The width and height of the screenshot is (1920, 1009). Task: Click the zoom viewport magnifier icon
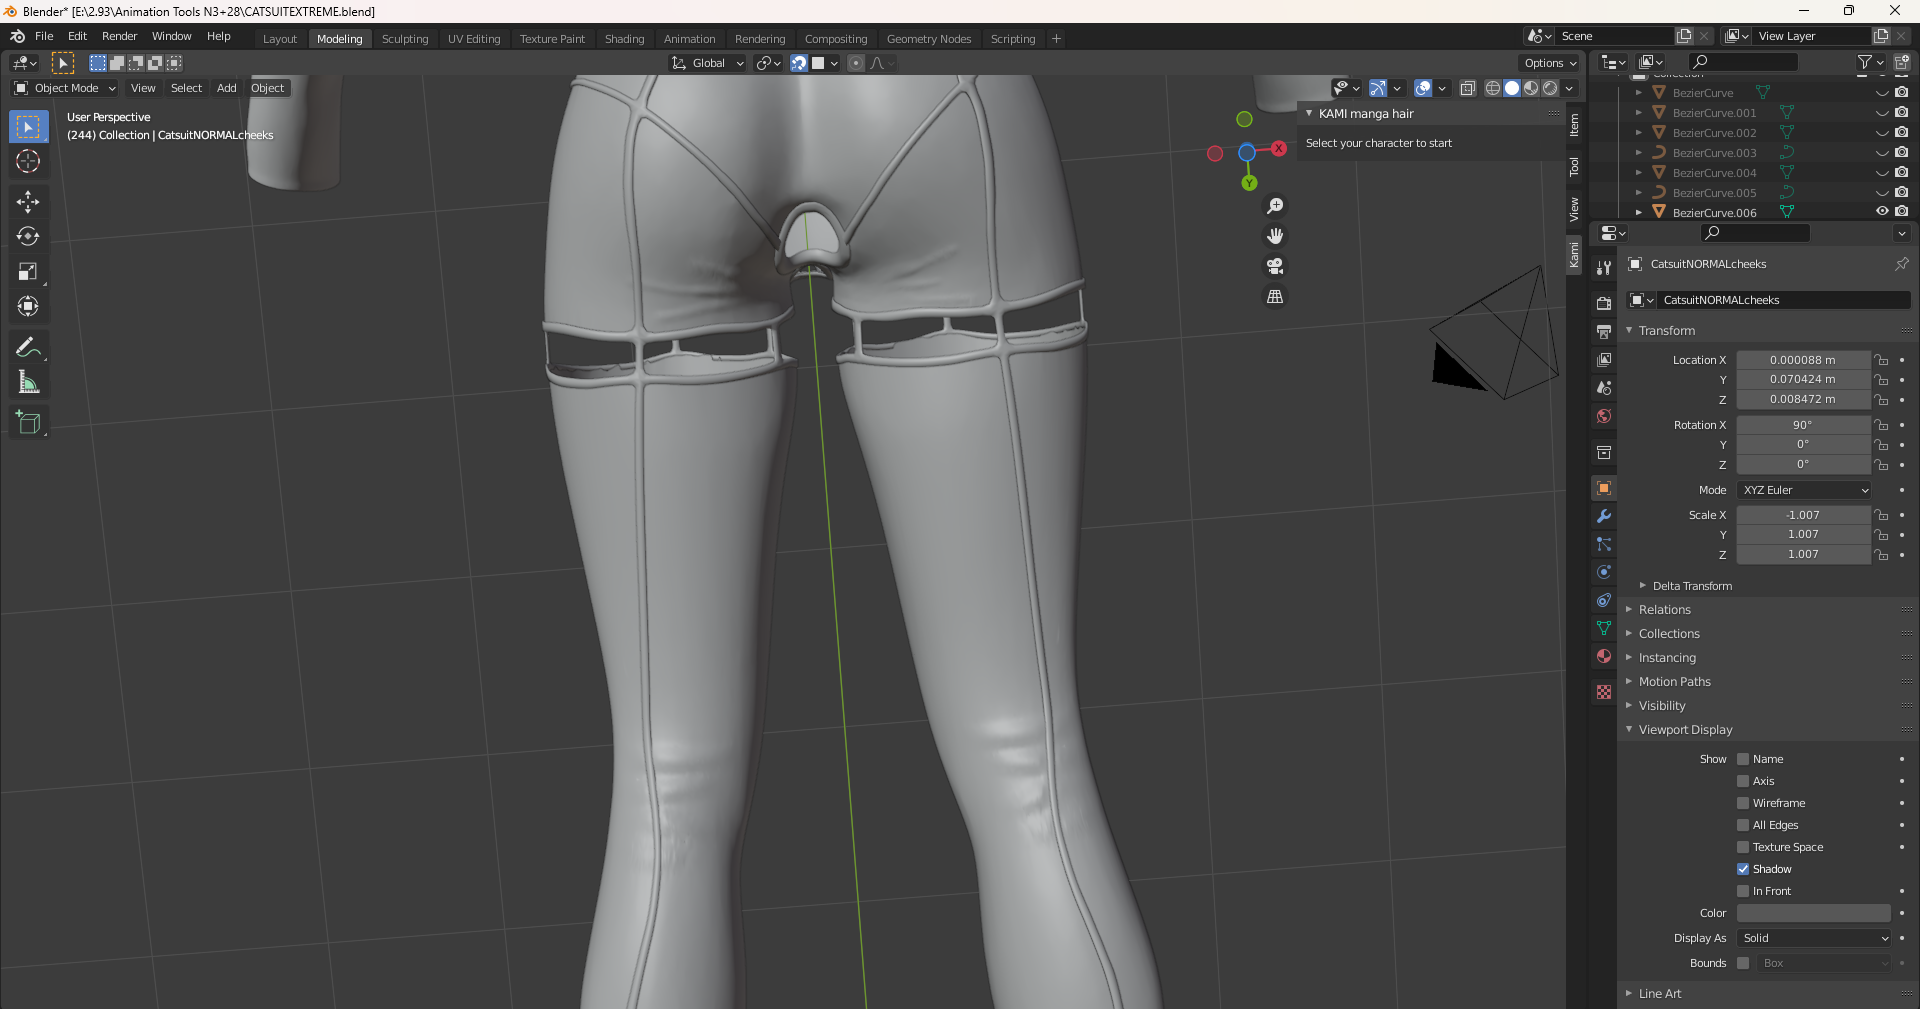[x=1275, y=206]
